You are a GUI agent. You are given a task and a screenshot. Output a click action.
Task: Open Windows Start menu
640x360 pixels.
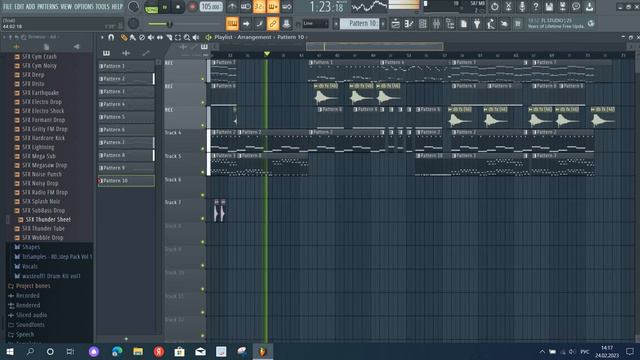click(x=10, y=351)
